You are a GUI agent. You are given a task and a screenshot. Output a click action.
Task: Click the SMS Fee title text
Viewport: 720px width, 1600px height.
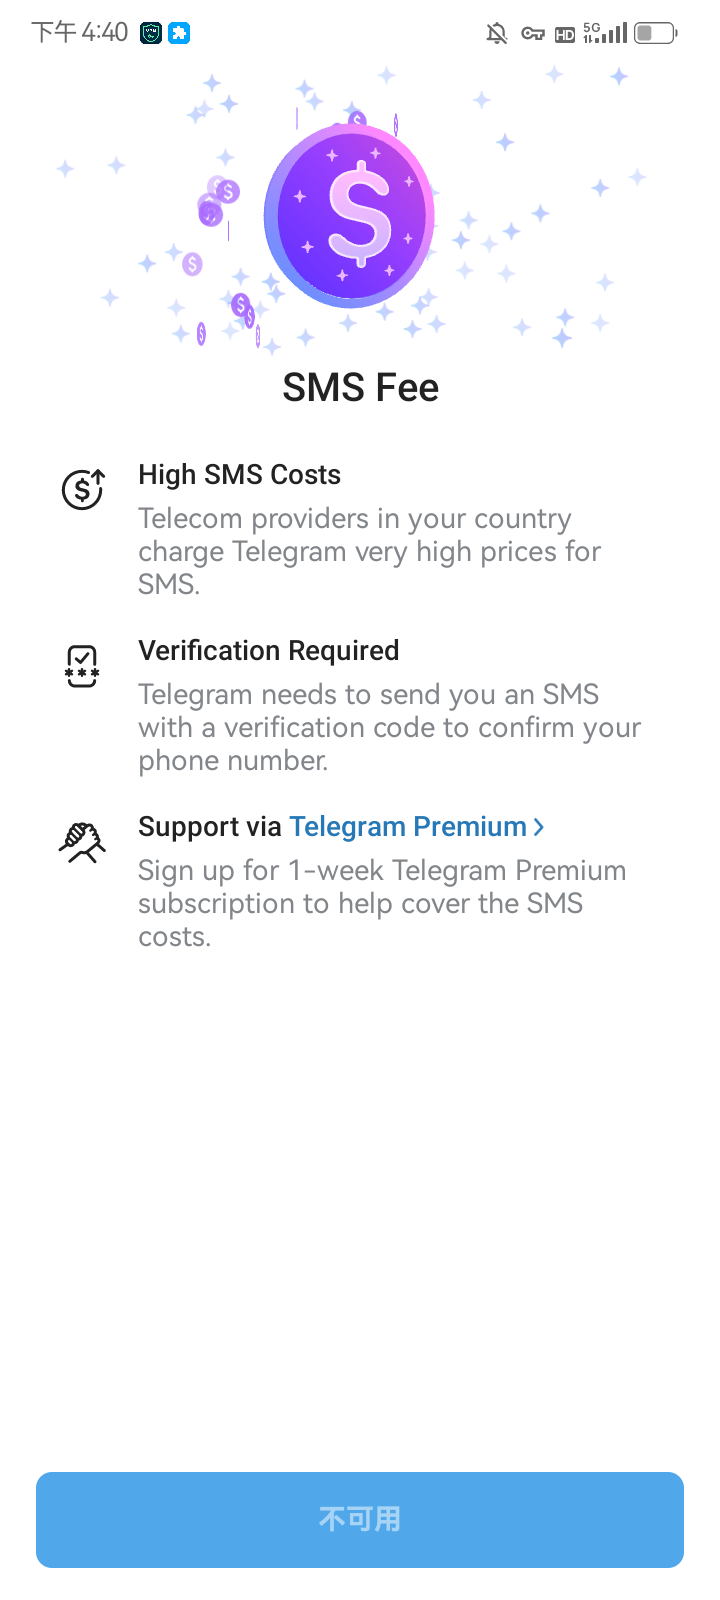click(360, 387)
